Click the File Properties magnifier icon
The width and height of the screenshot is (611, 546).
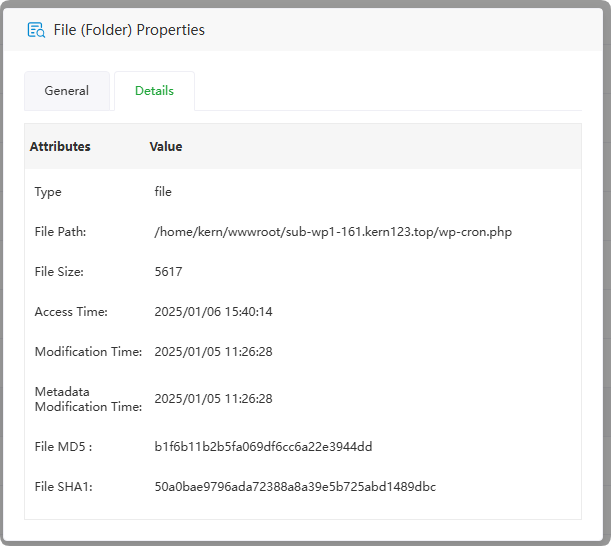(x=36, y=30)
